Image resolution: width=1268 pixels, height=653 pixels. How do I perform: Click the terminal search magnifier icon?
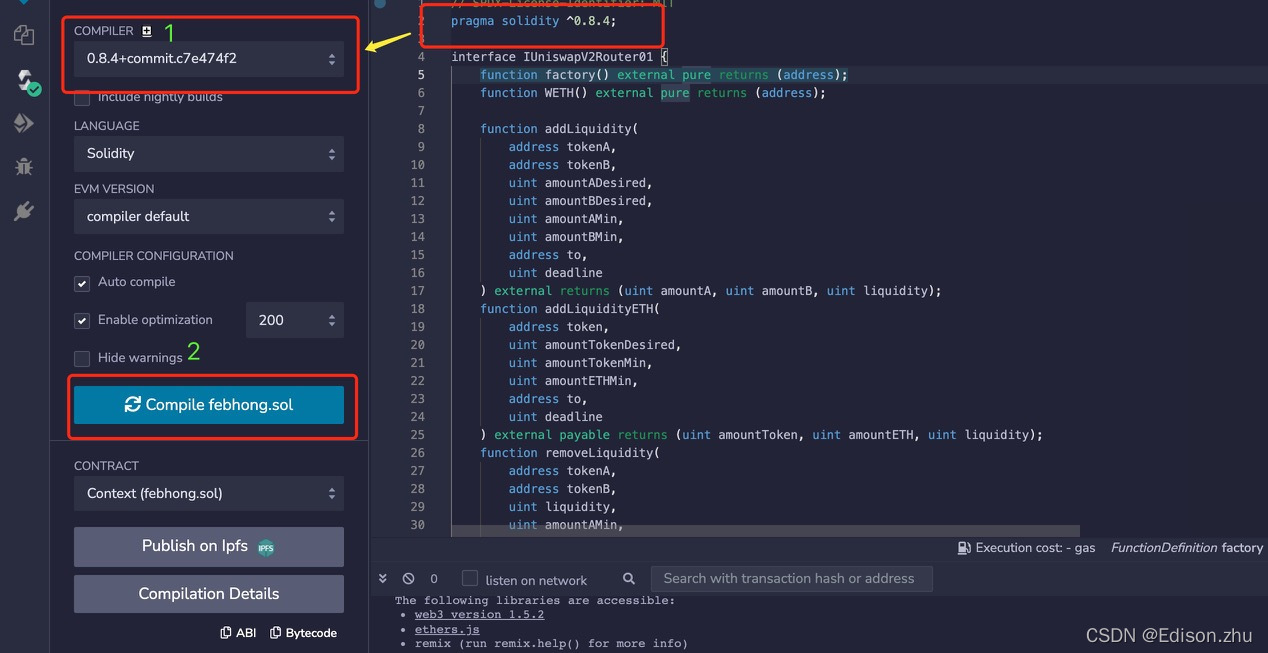click(x=629, y=578)
